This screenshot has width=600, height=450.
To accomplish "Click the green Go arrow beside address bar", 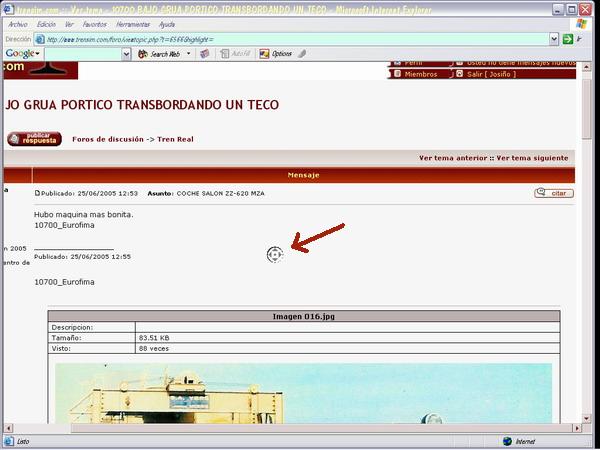I will (567, 39).
